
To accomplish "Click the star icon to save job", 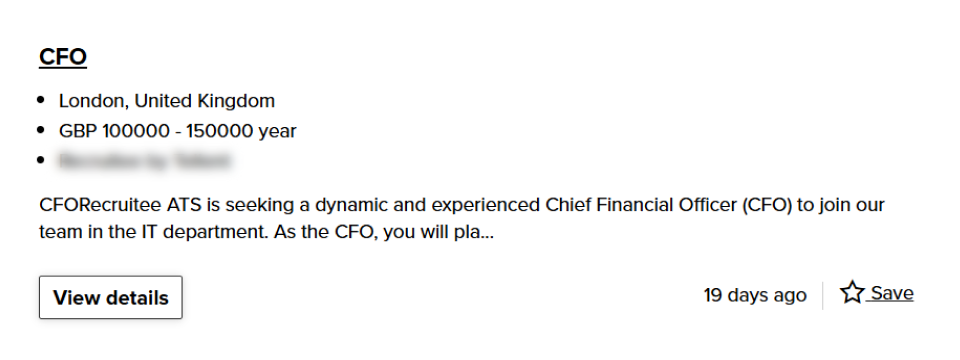I will pos(852,293).
